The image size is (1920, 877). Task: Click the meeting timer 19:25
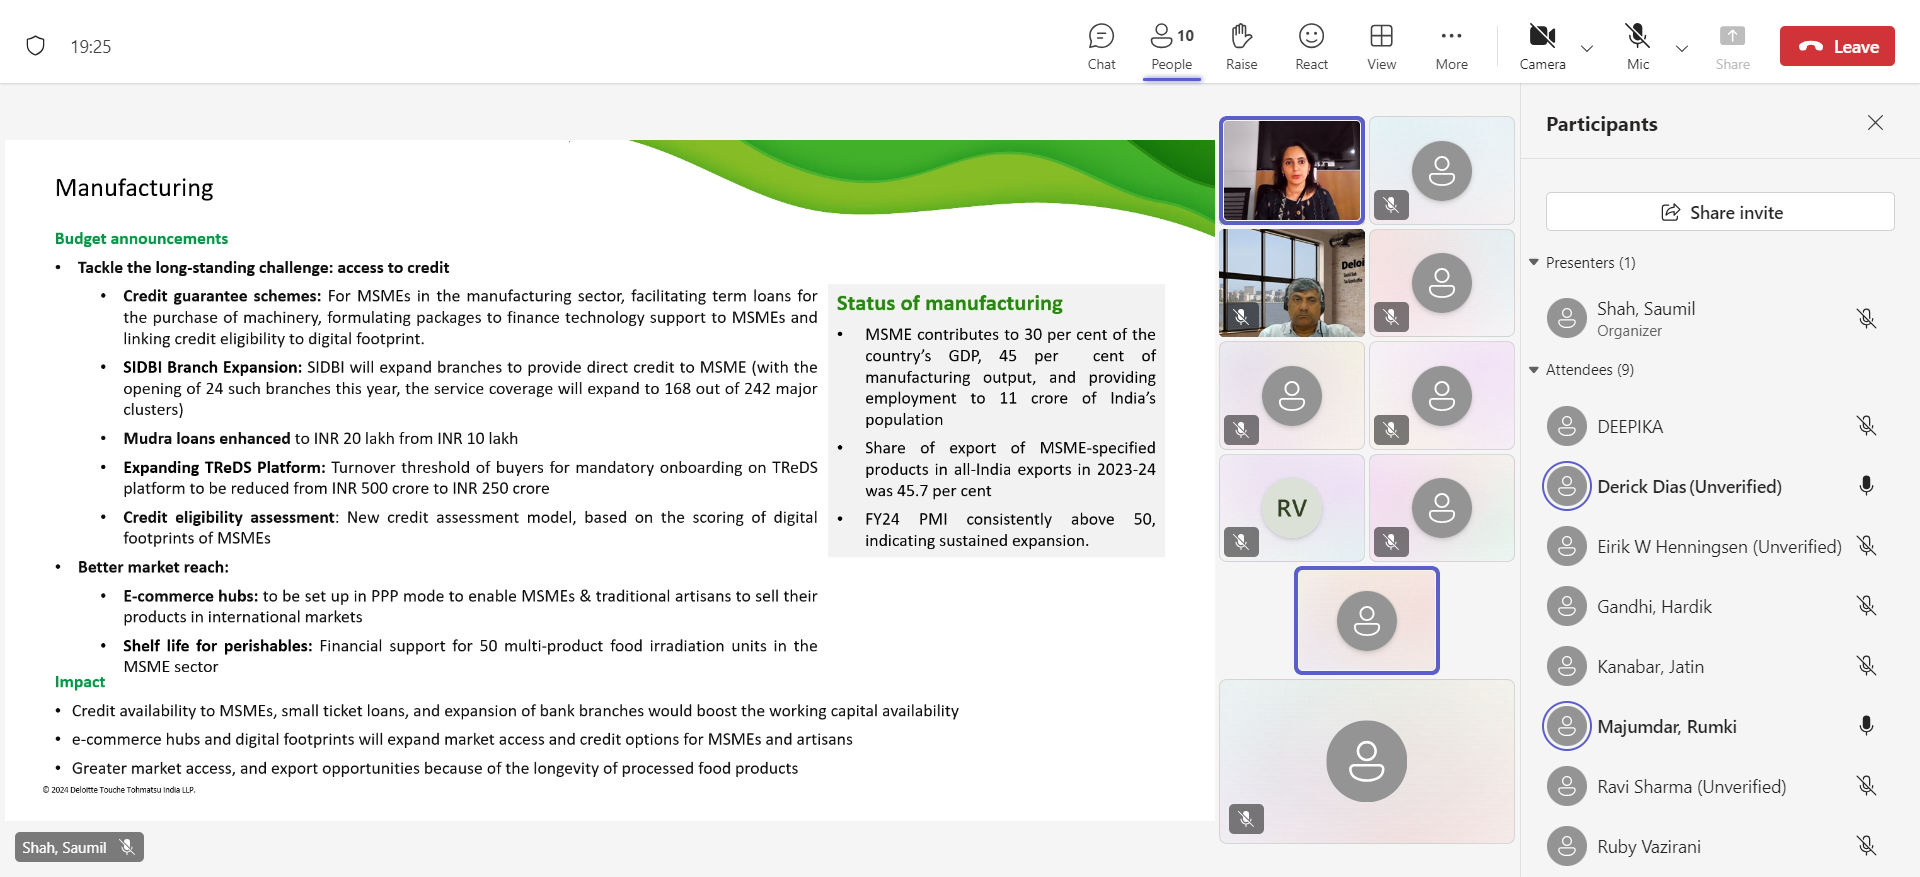click(x=91, y=47)
